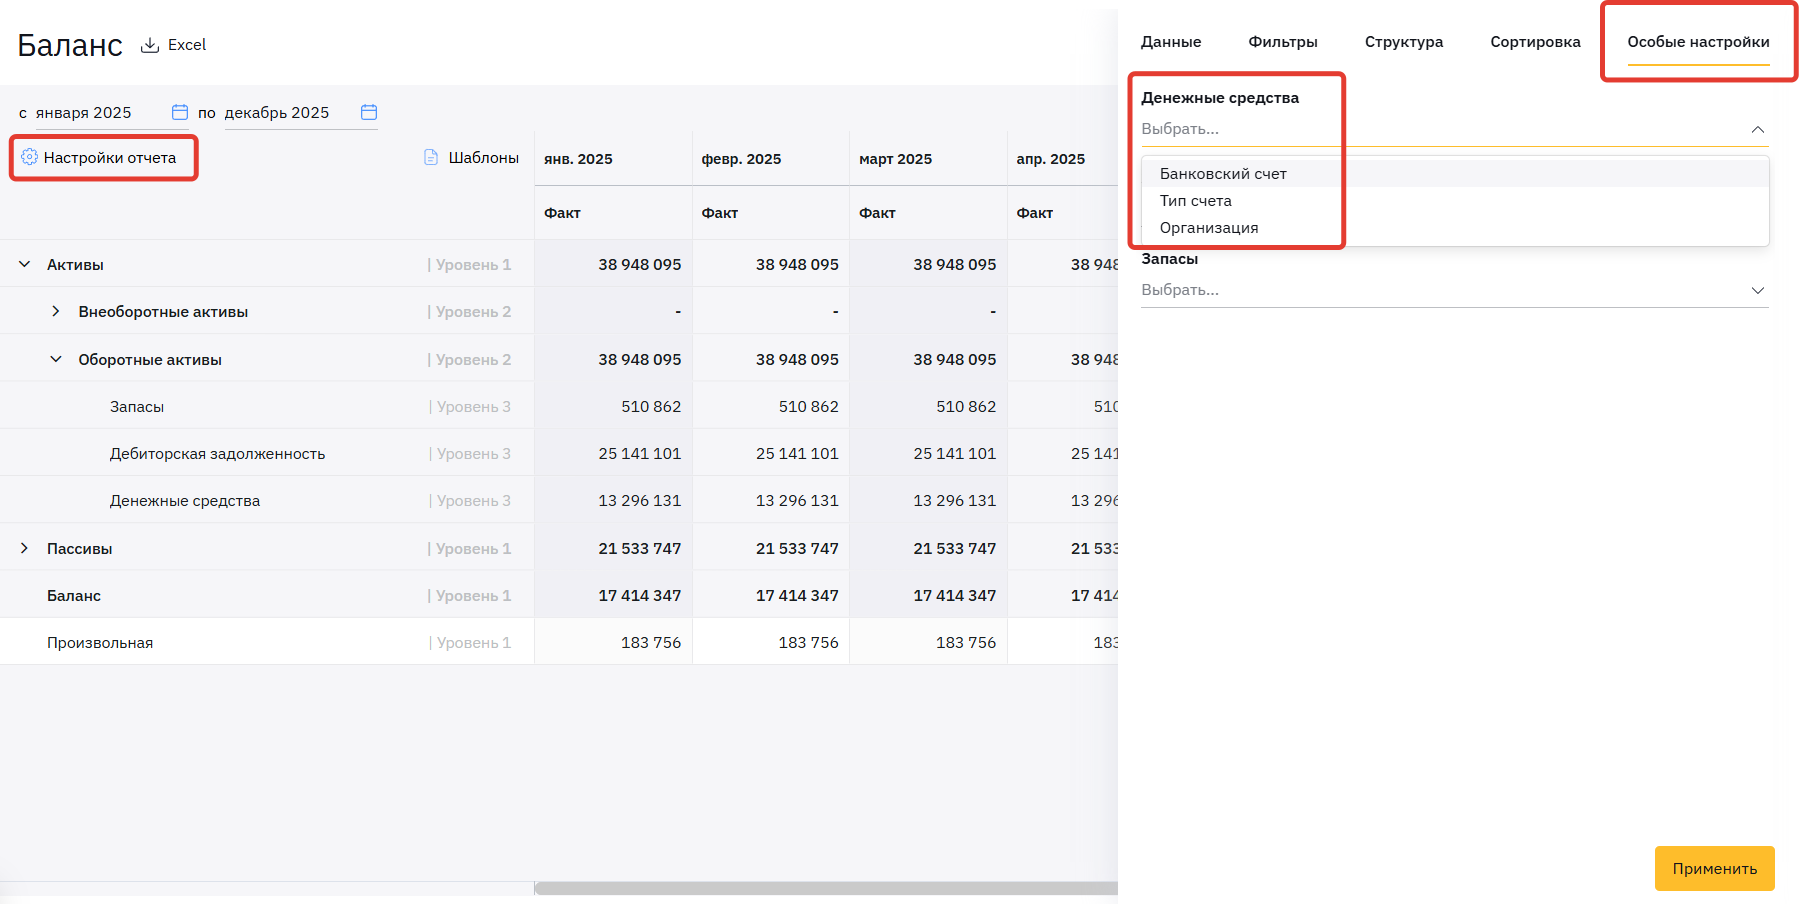The width and height of the screenshot is (1799, 904).
Task: Select Банковский счет option
Action: point(1223,174)
